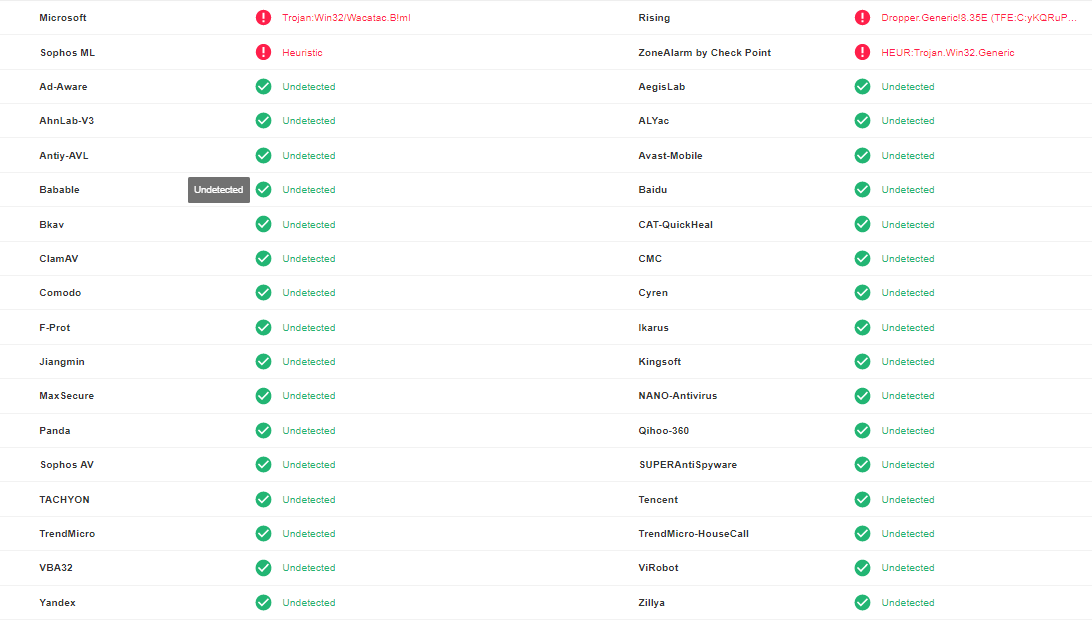The width and height of the screenshot is (1092, 625).
Task: Click the HEUR:Trojan.Win32.Generic result
Action: (947, 52)
